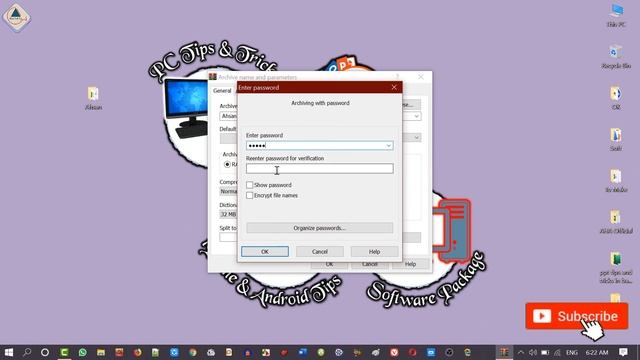Click Organize passwords button
This screenshot has width=640, height=360.
320,228
